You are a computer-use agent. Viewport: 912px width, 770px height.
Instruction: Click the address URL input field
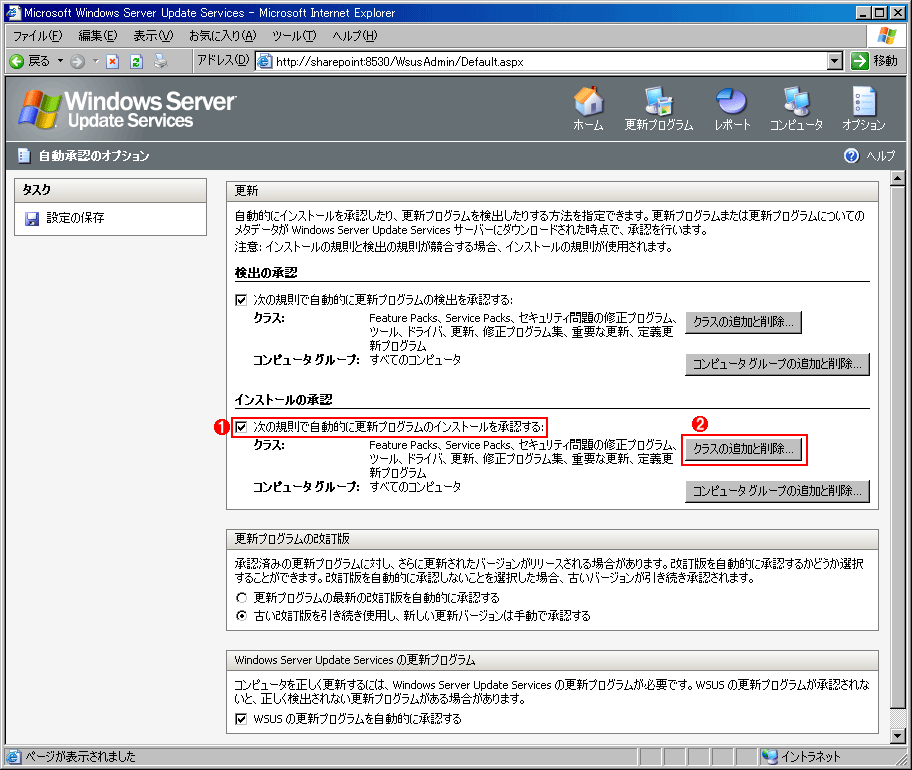[550, 61]
